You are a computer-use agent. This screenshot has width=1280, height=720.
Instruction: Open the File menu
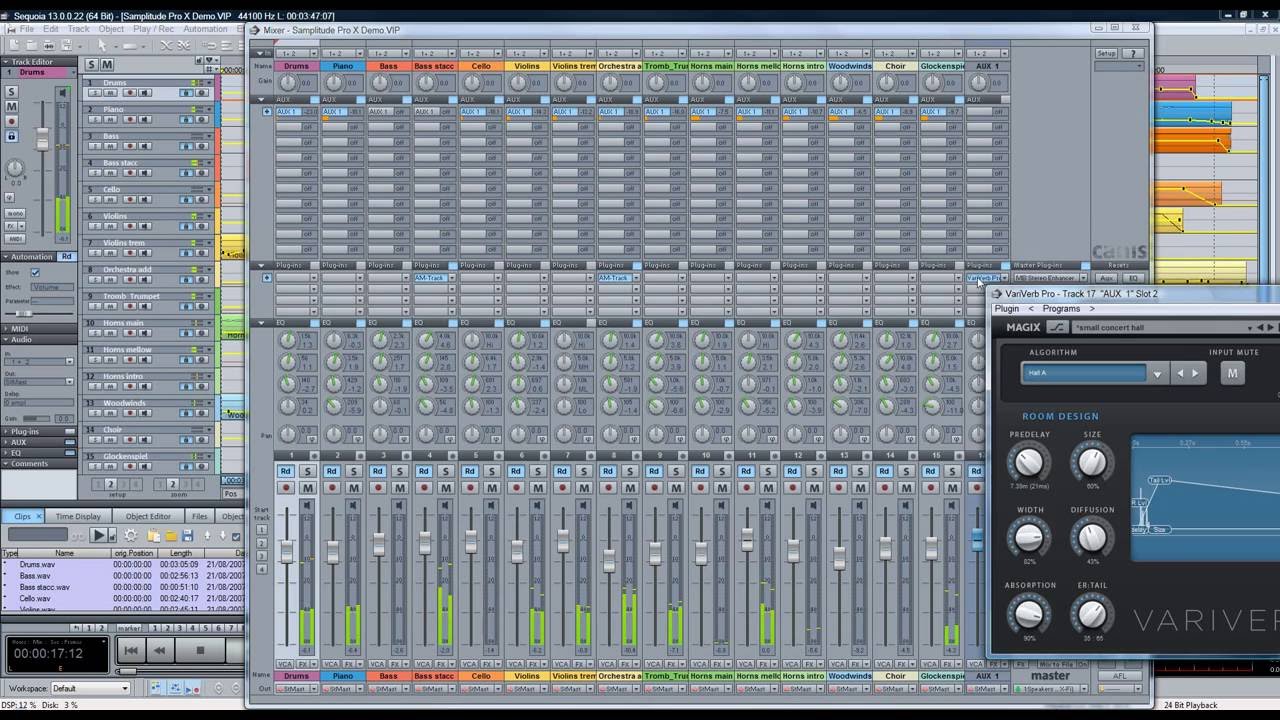[x=28, y=29]
